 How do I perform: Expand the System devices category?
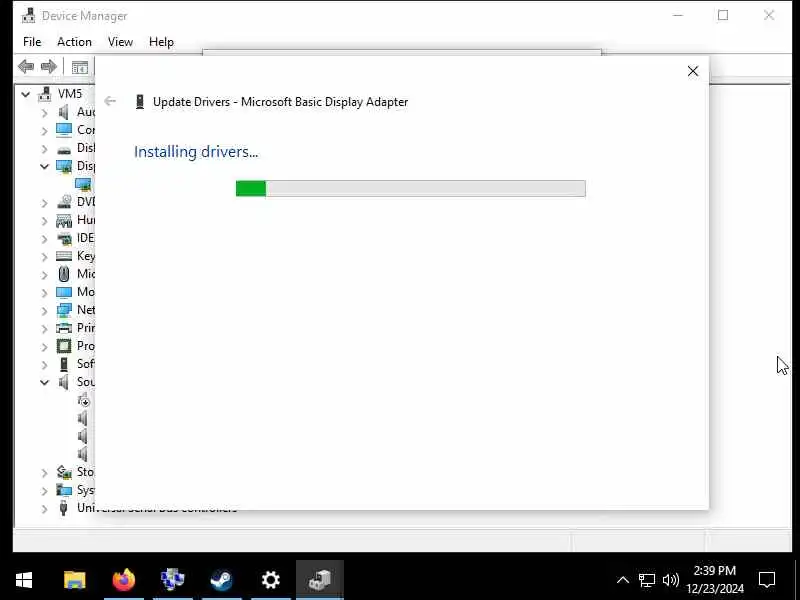click(44, 491)
